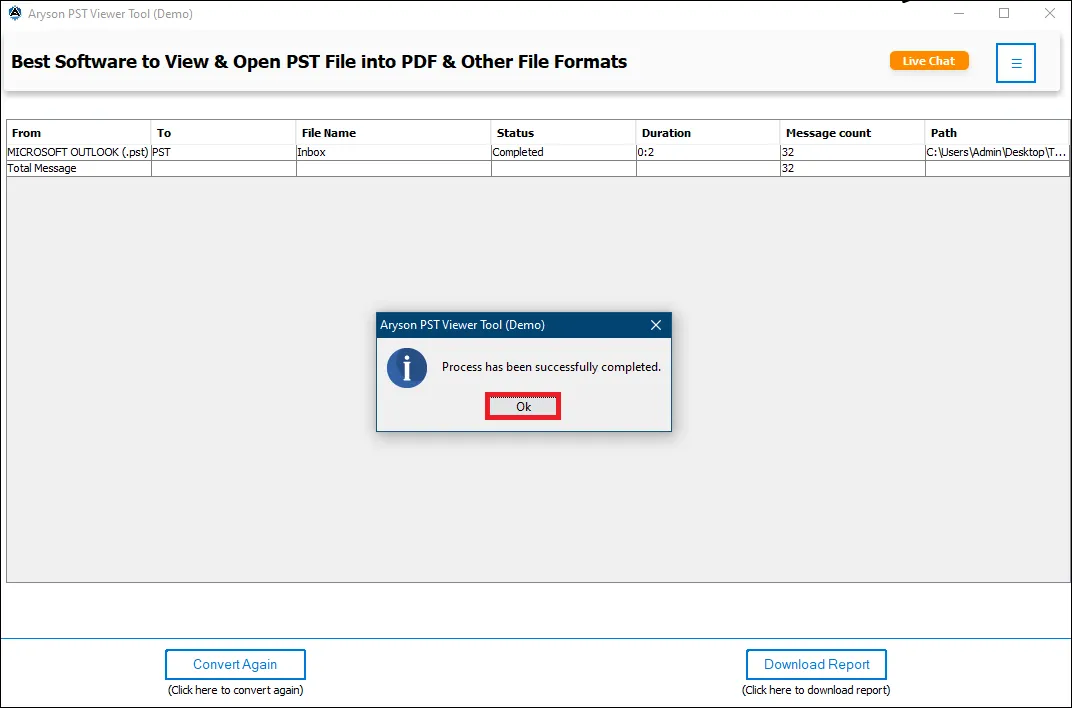
Task: Click the Total Message row label
Action: [79, 168]
